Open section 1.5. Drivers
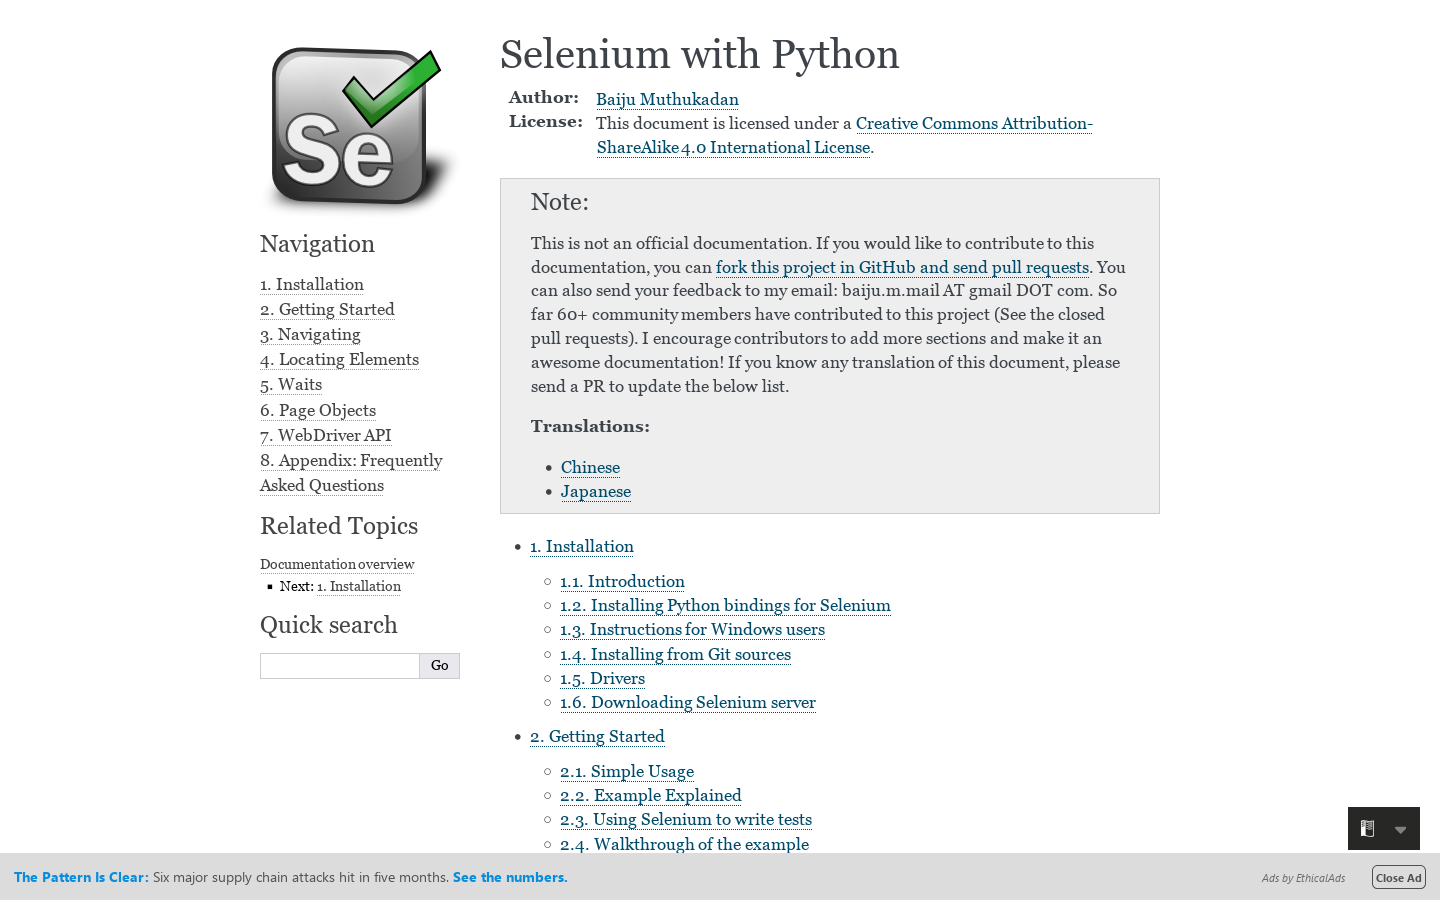The image size is (1440, 900). (602, 678)
